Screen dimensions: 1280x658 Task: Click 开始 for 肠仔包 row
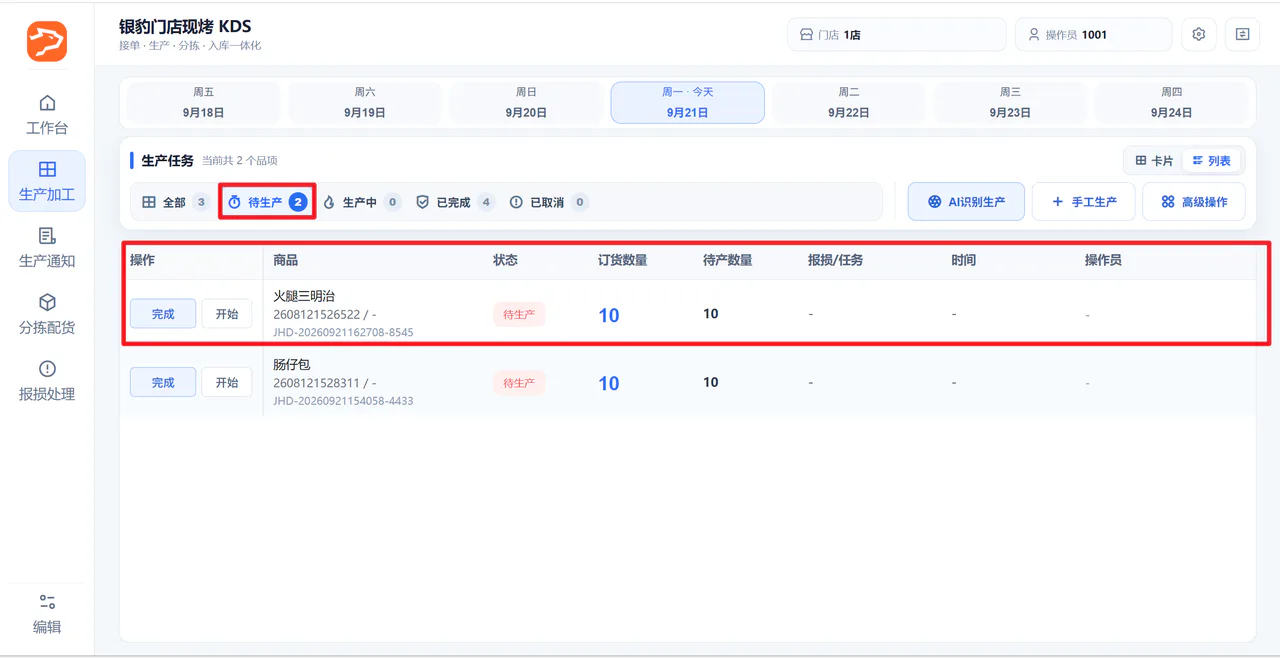[227, 382]
